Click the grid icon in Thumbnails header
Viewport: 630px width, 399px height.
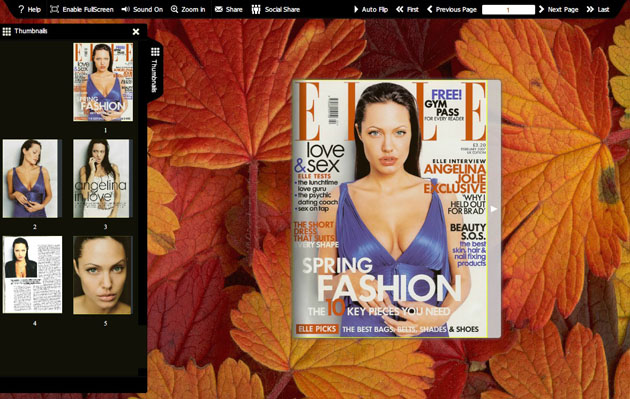[6, 31]
